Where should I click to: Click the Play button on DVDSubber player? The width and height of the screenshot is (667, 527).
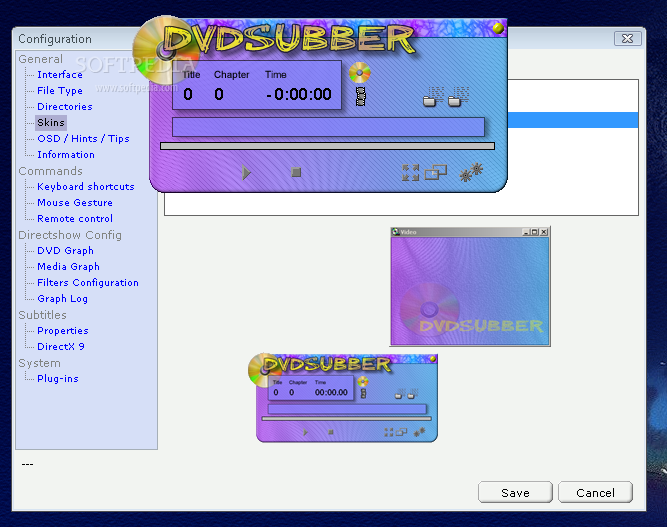point(246,173)
